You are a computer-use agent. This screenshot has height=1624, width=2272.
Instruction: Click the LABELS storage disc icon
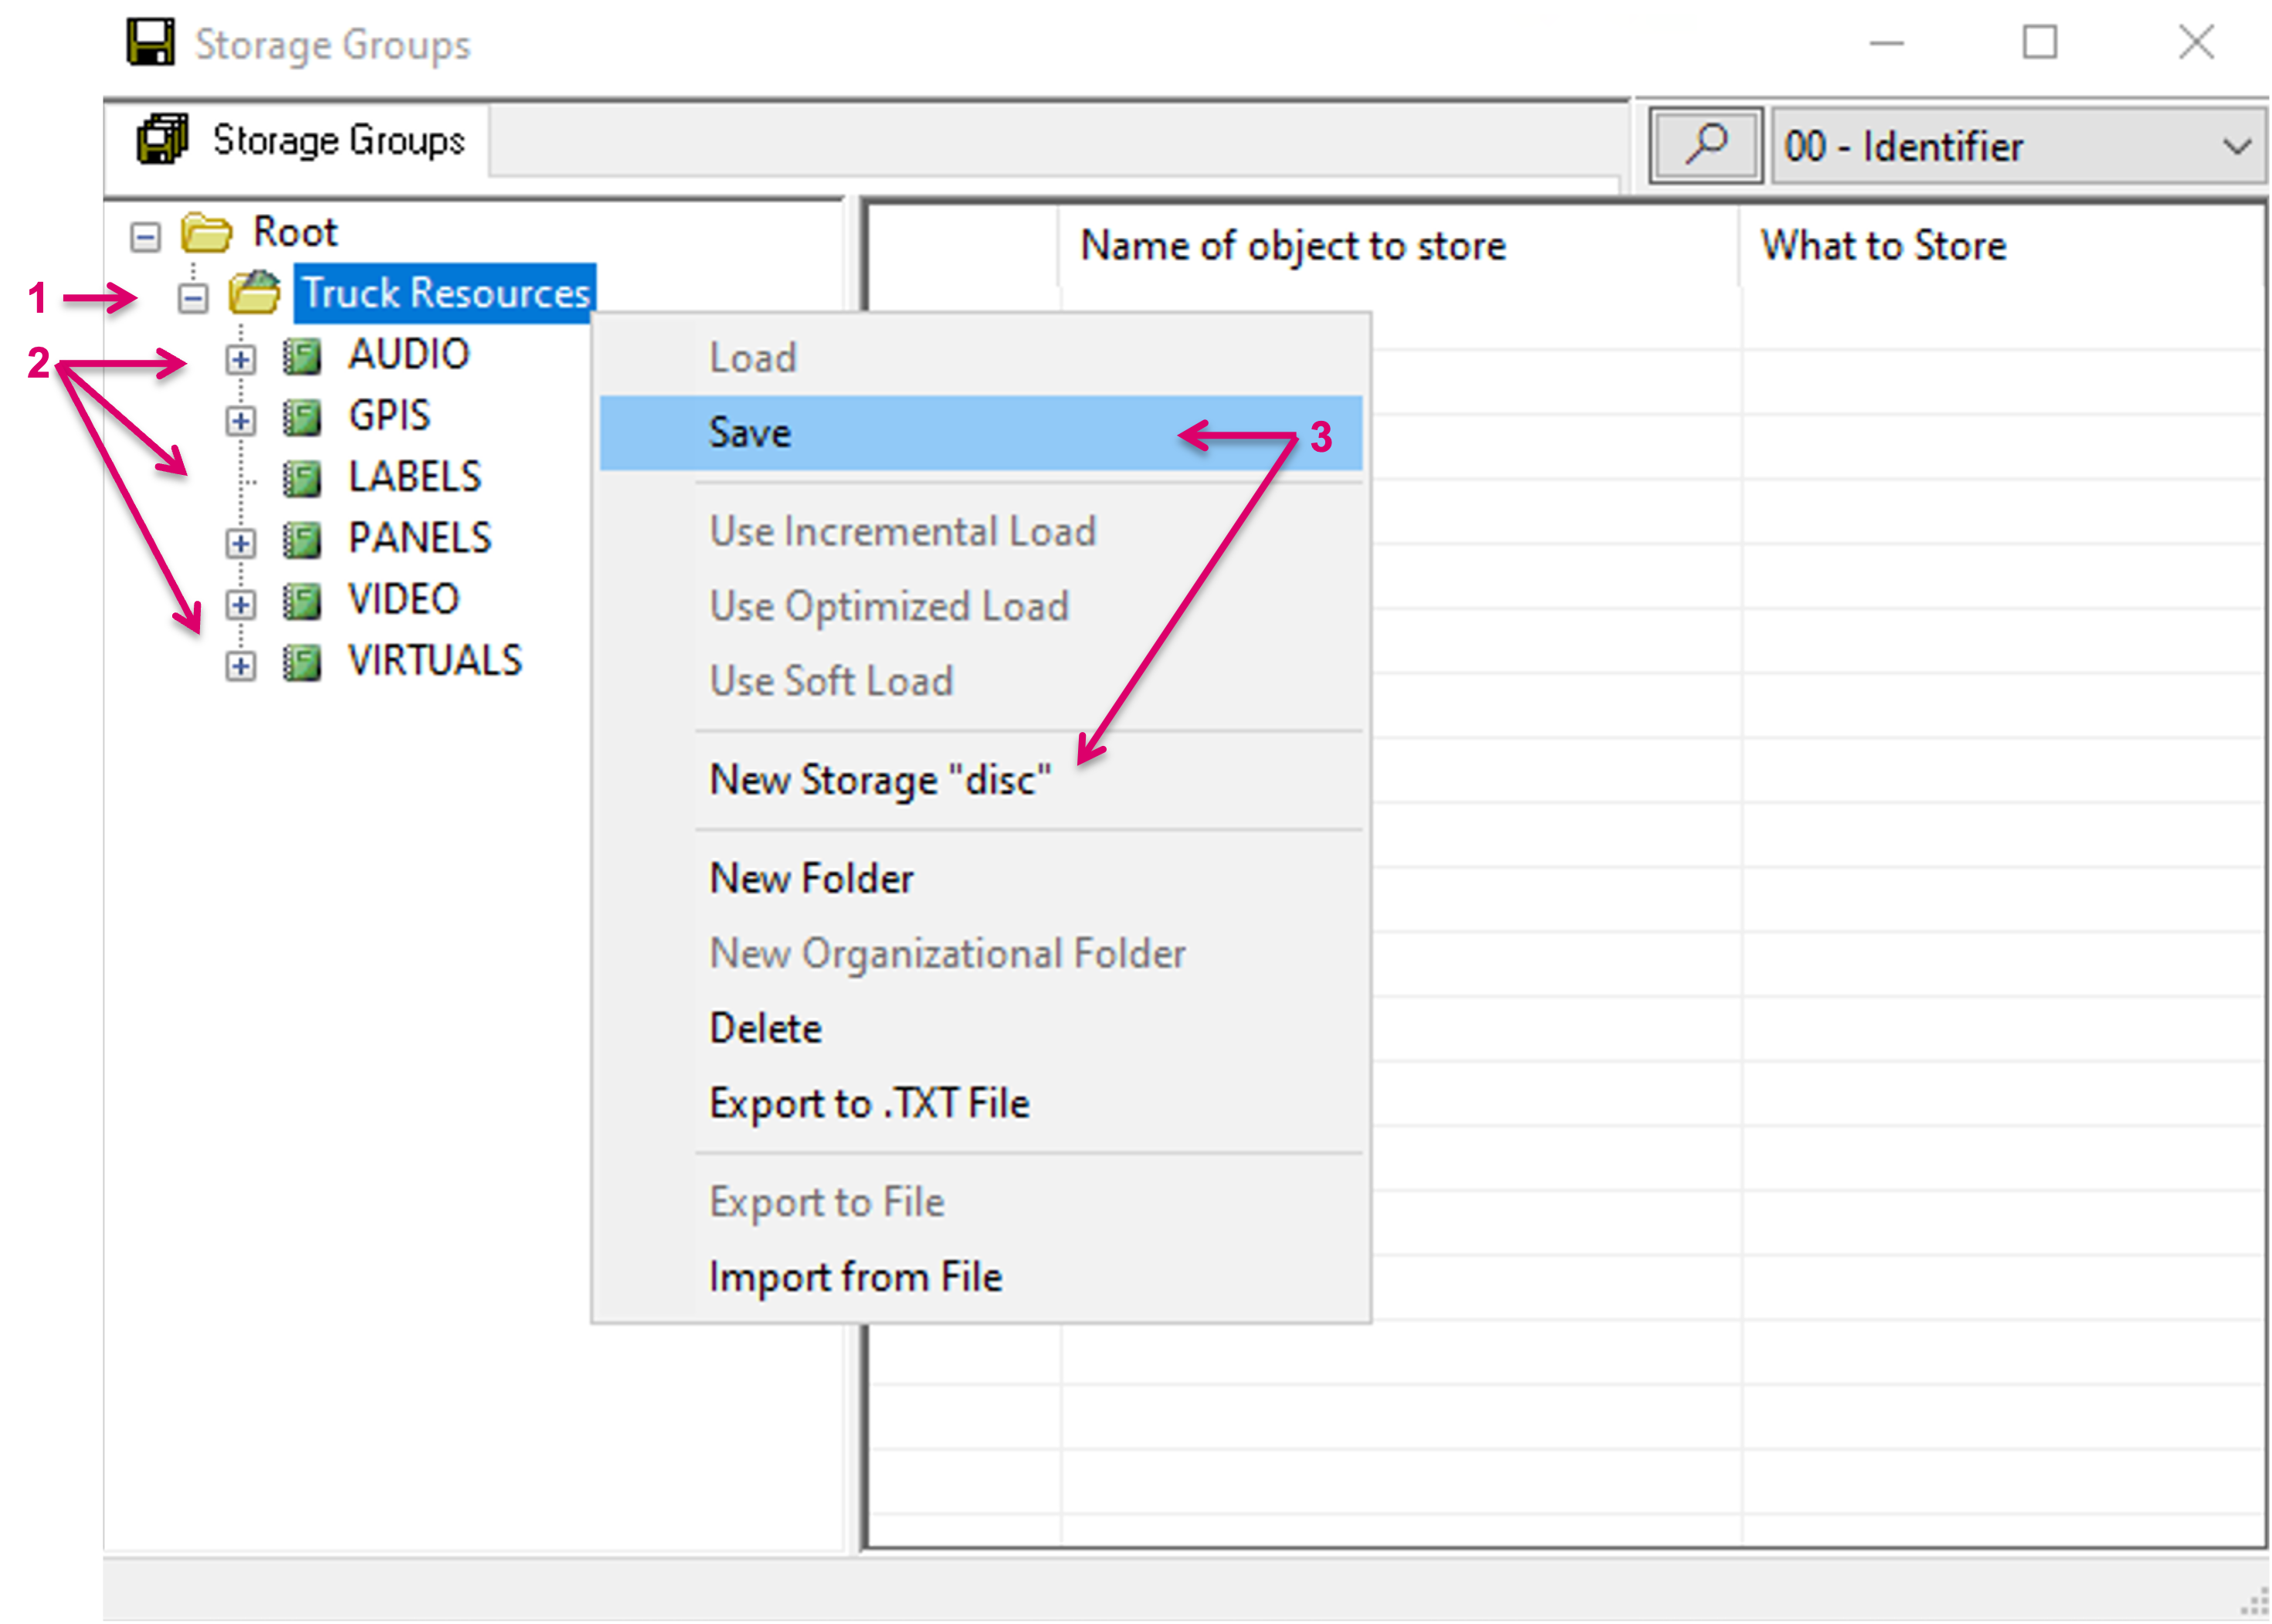coord(301,478)
